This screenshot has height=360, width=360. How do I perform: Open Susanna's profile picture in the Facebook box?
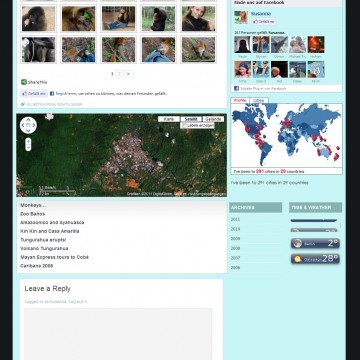click(241, 17)
